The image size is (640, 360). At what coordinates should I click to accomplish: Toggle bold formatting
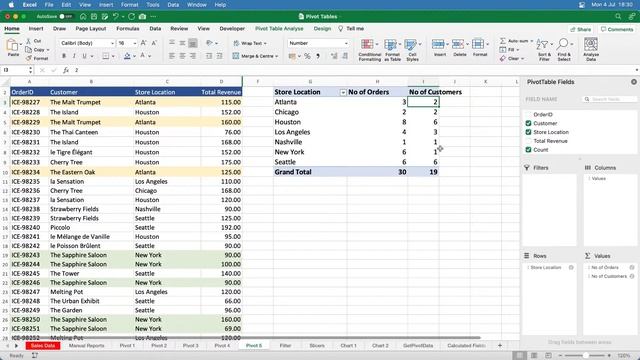(x=64, y=56)
